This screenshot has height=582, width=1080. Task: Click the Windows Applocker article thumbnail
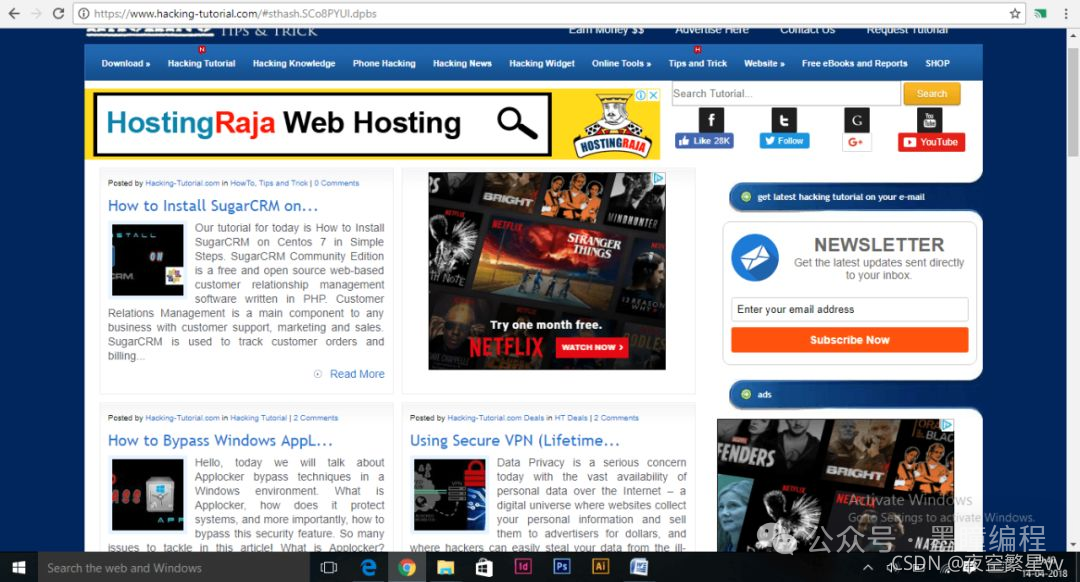point(147,495)
